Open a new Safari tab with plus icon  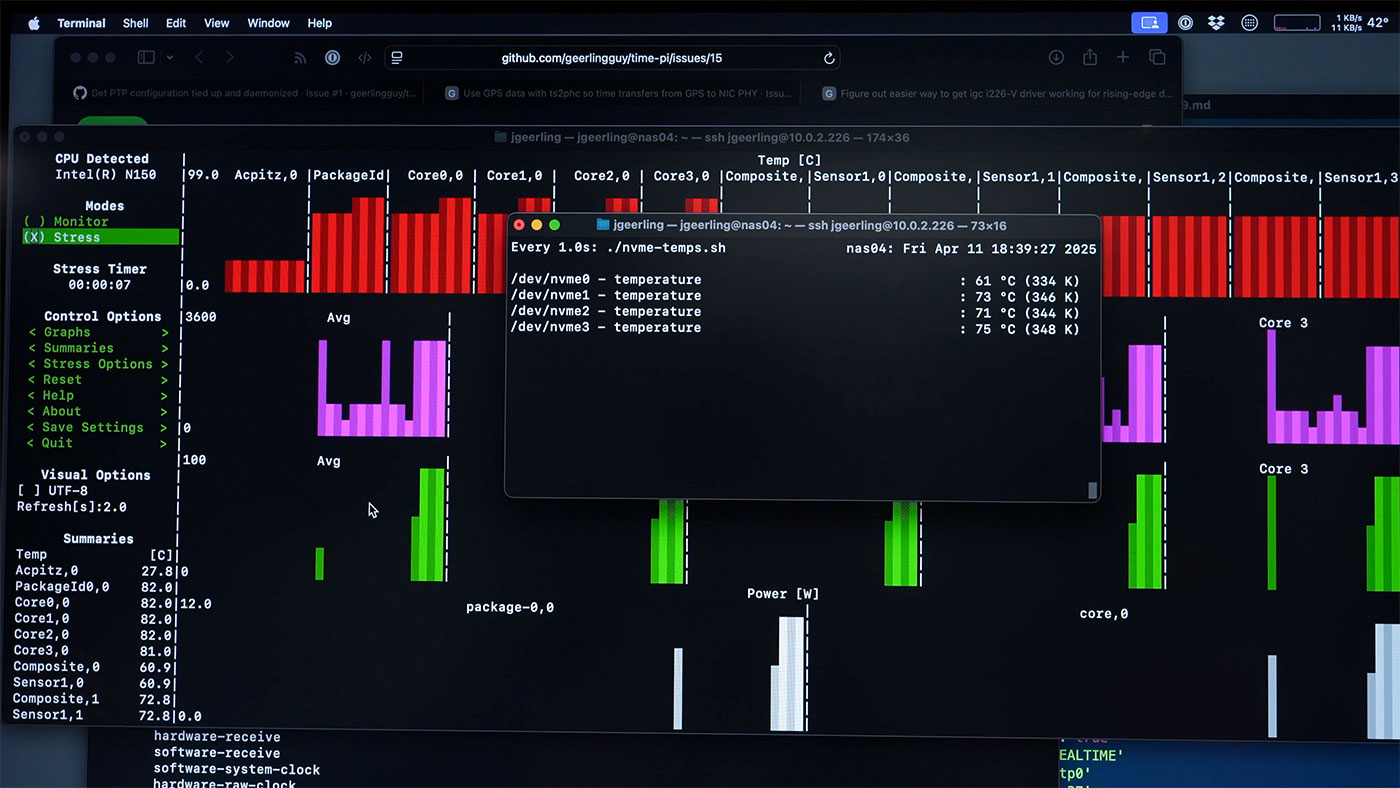(x=1123, y=58)
